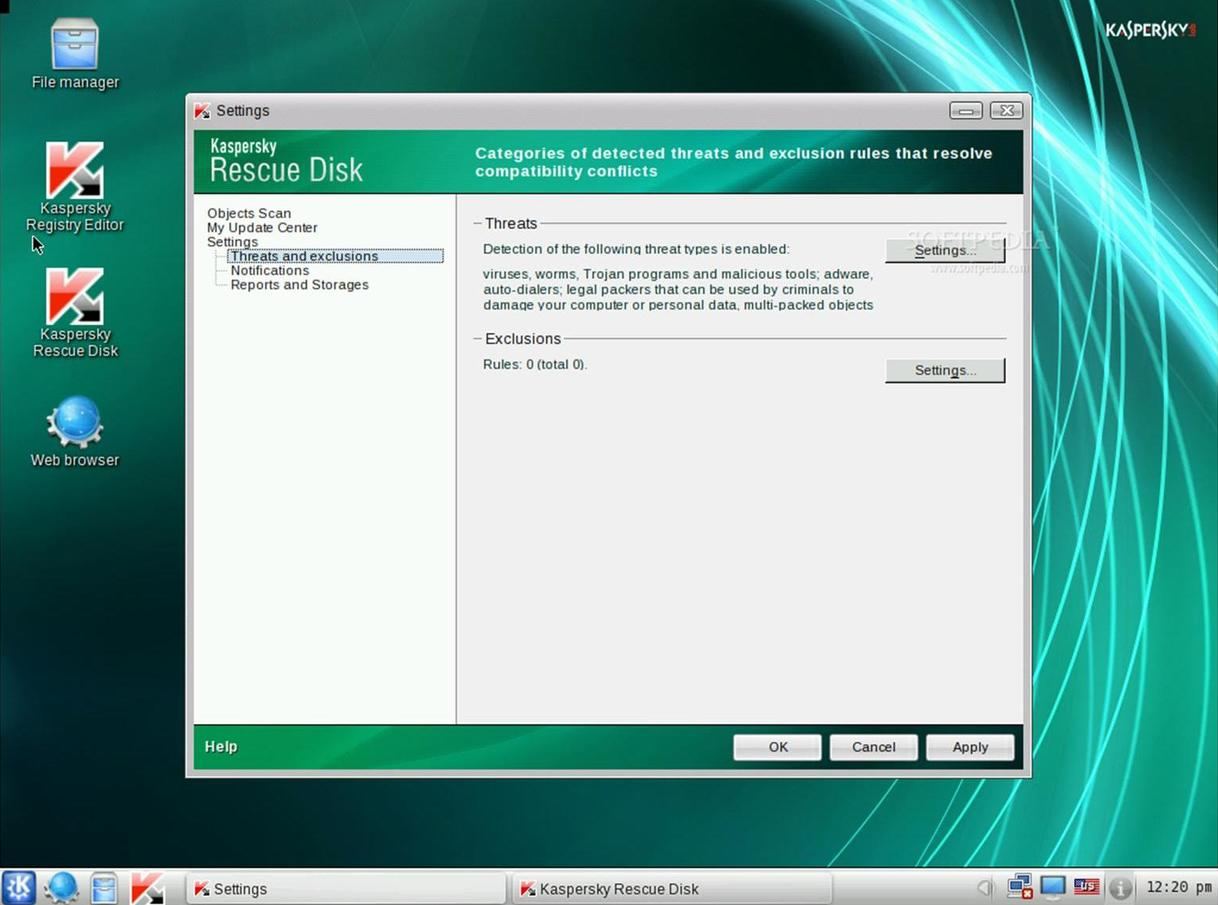This screenshot has width=1218, height=905.
Task: Click the Kaspersky quick-launch icon in the taskbar
Action: 147,888
